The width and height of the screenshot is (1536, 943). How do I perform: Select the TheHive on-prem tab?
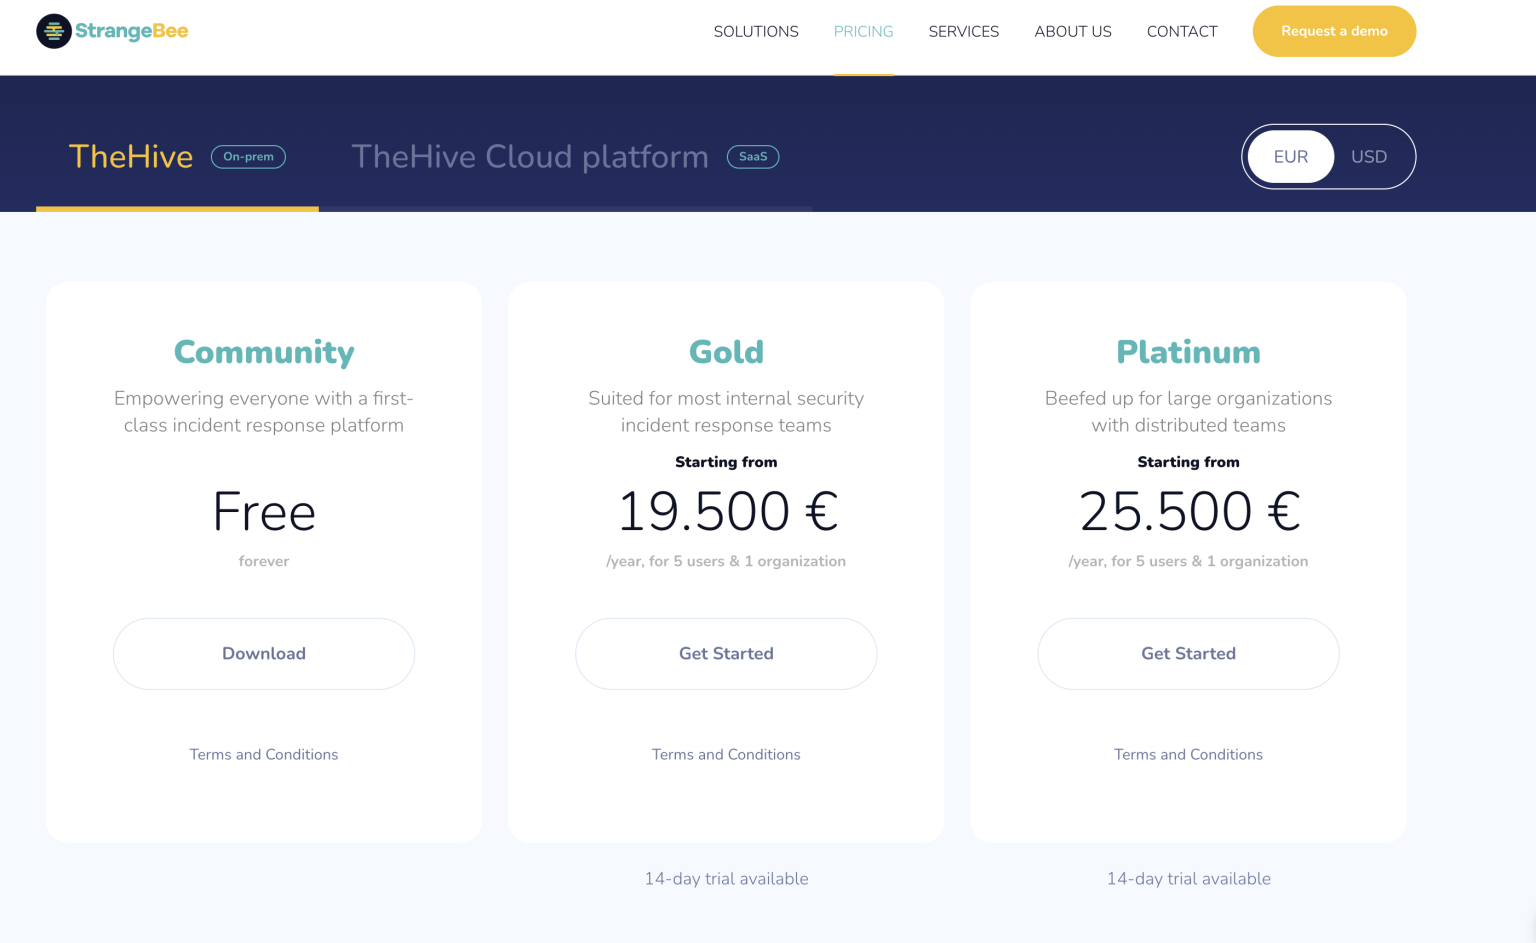(x=131, y=156)
